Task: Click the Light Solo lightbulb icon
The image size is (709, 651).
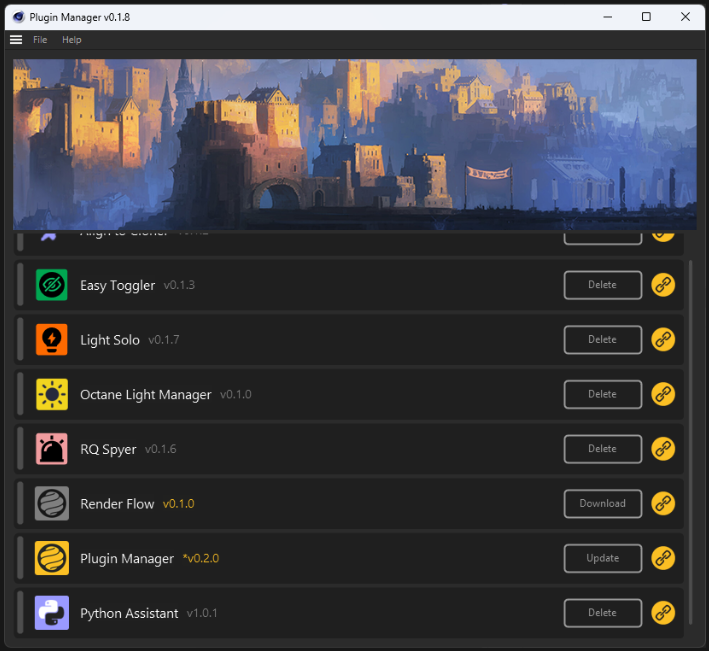Action: coord(52,340)
